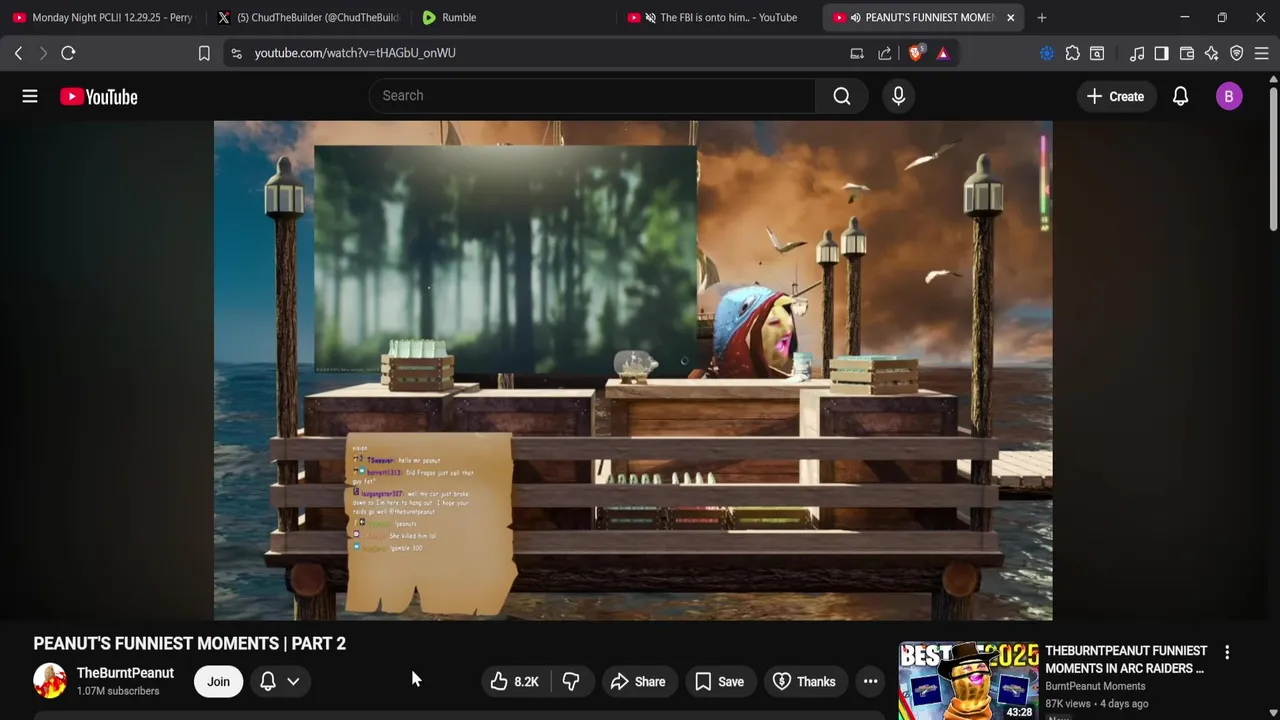Toggle the browser sidebar panel
The image size is (1280, 720).
[1161, 53]
